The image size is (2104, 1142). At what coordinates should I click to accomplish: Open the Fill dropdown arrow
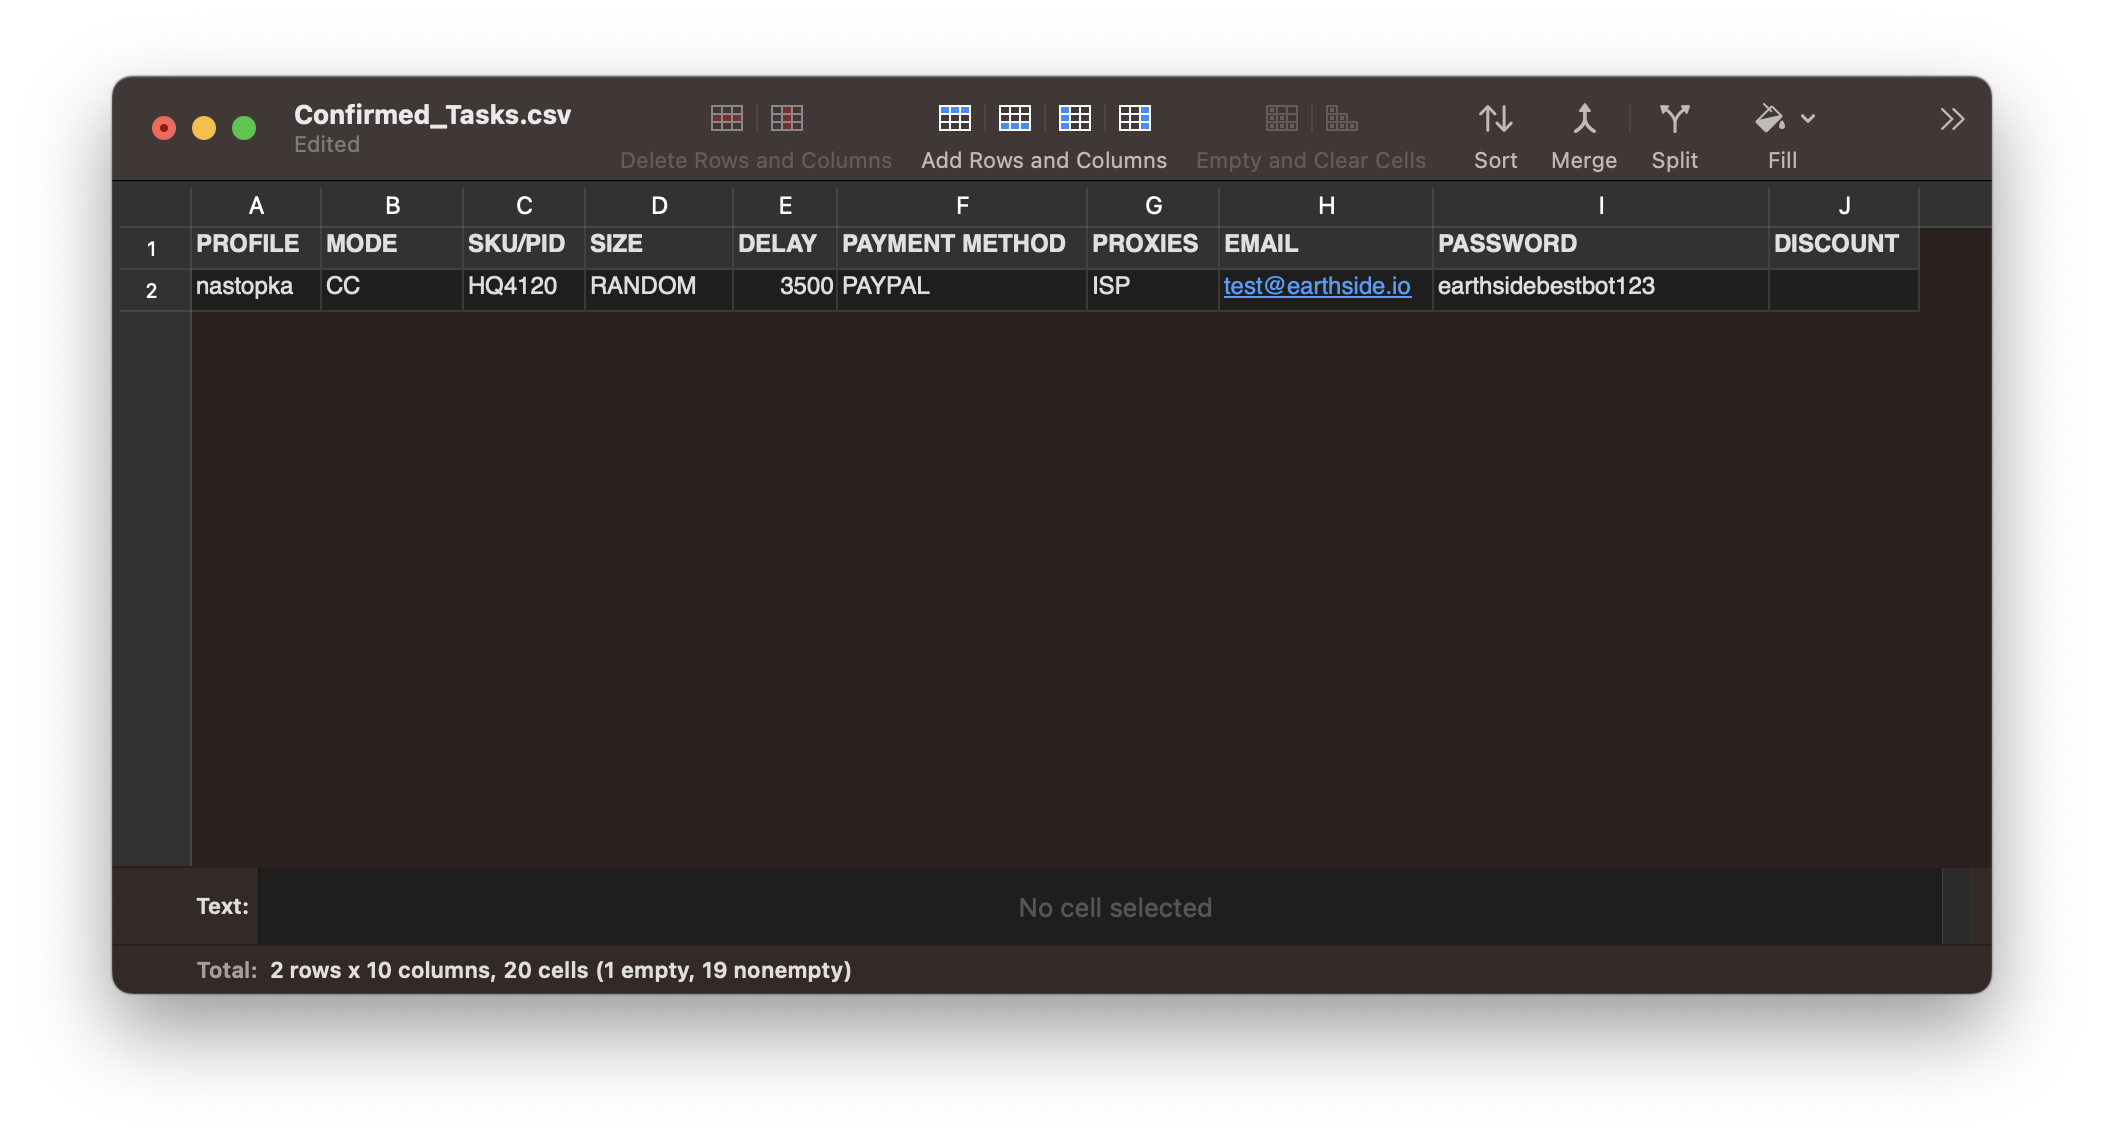[1808, 119]
